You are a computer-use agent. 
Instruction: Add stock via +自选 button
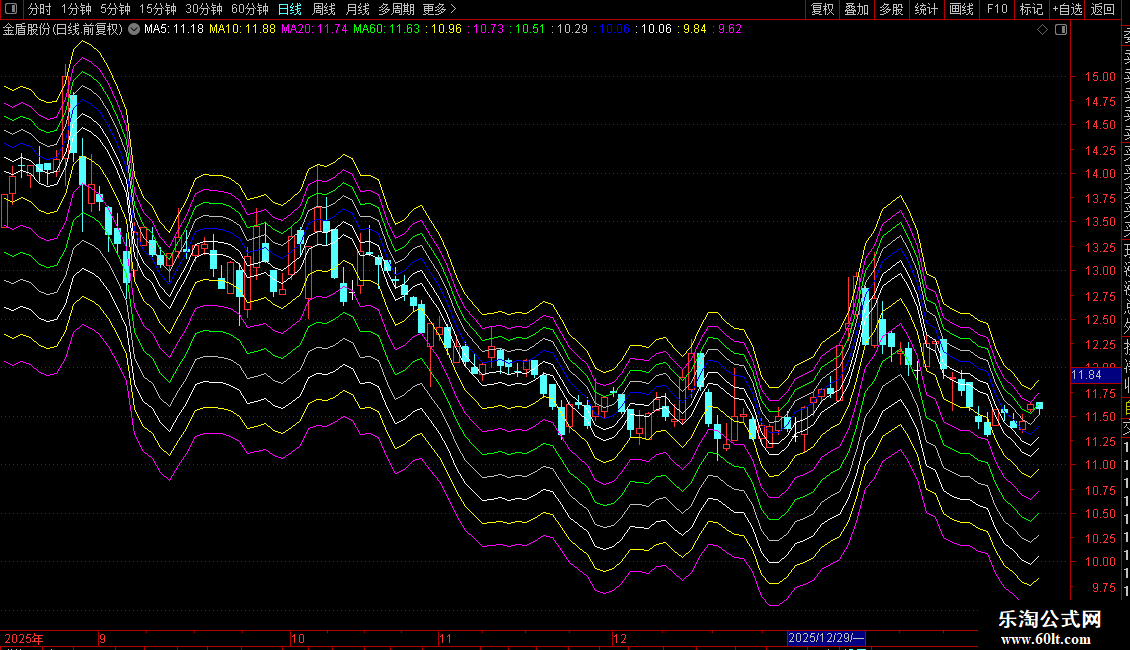(1067, 9)
